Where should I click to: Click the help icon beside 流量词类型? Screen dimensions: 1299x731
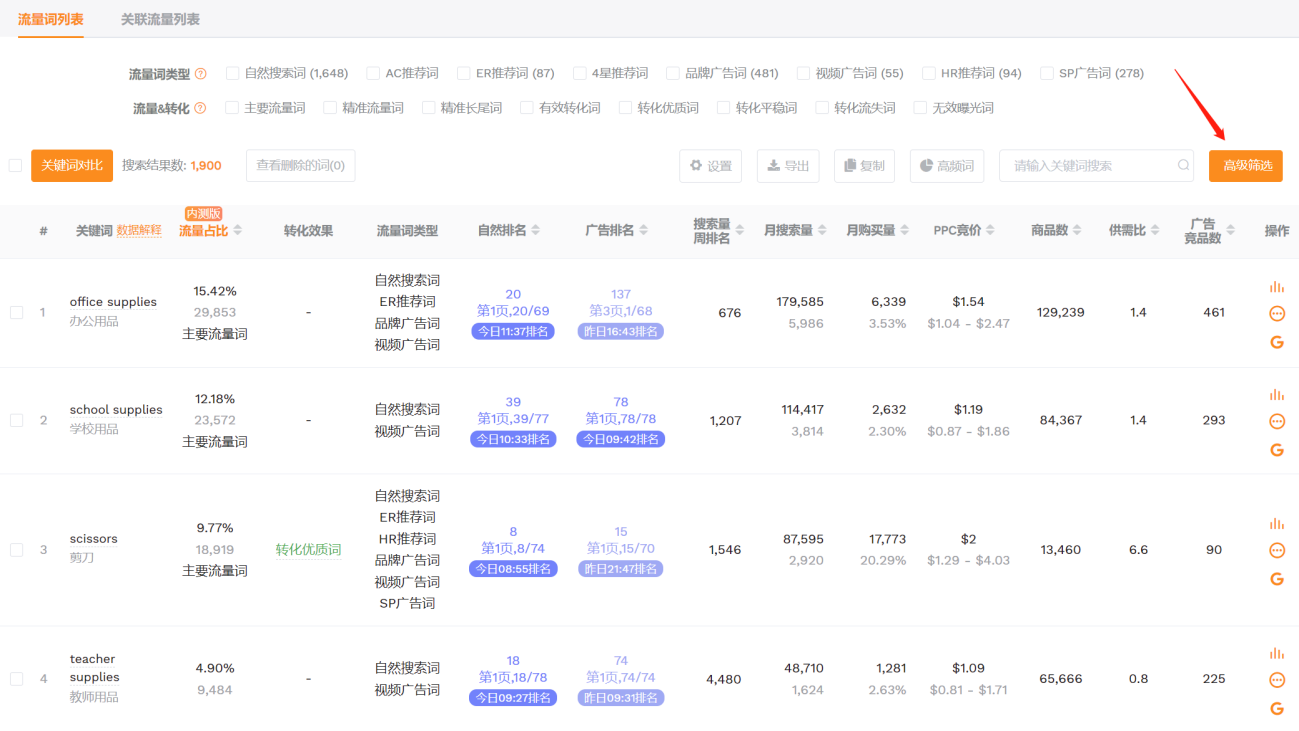(201, 74)
